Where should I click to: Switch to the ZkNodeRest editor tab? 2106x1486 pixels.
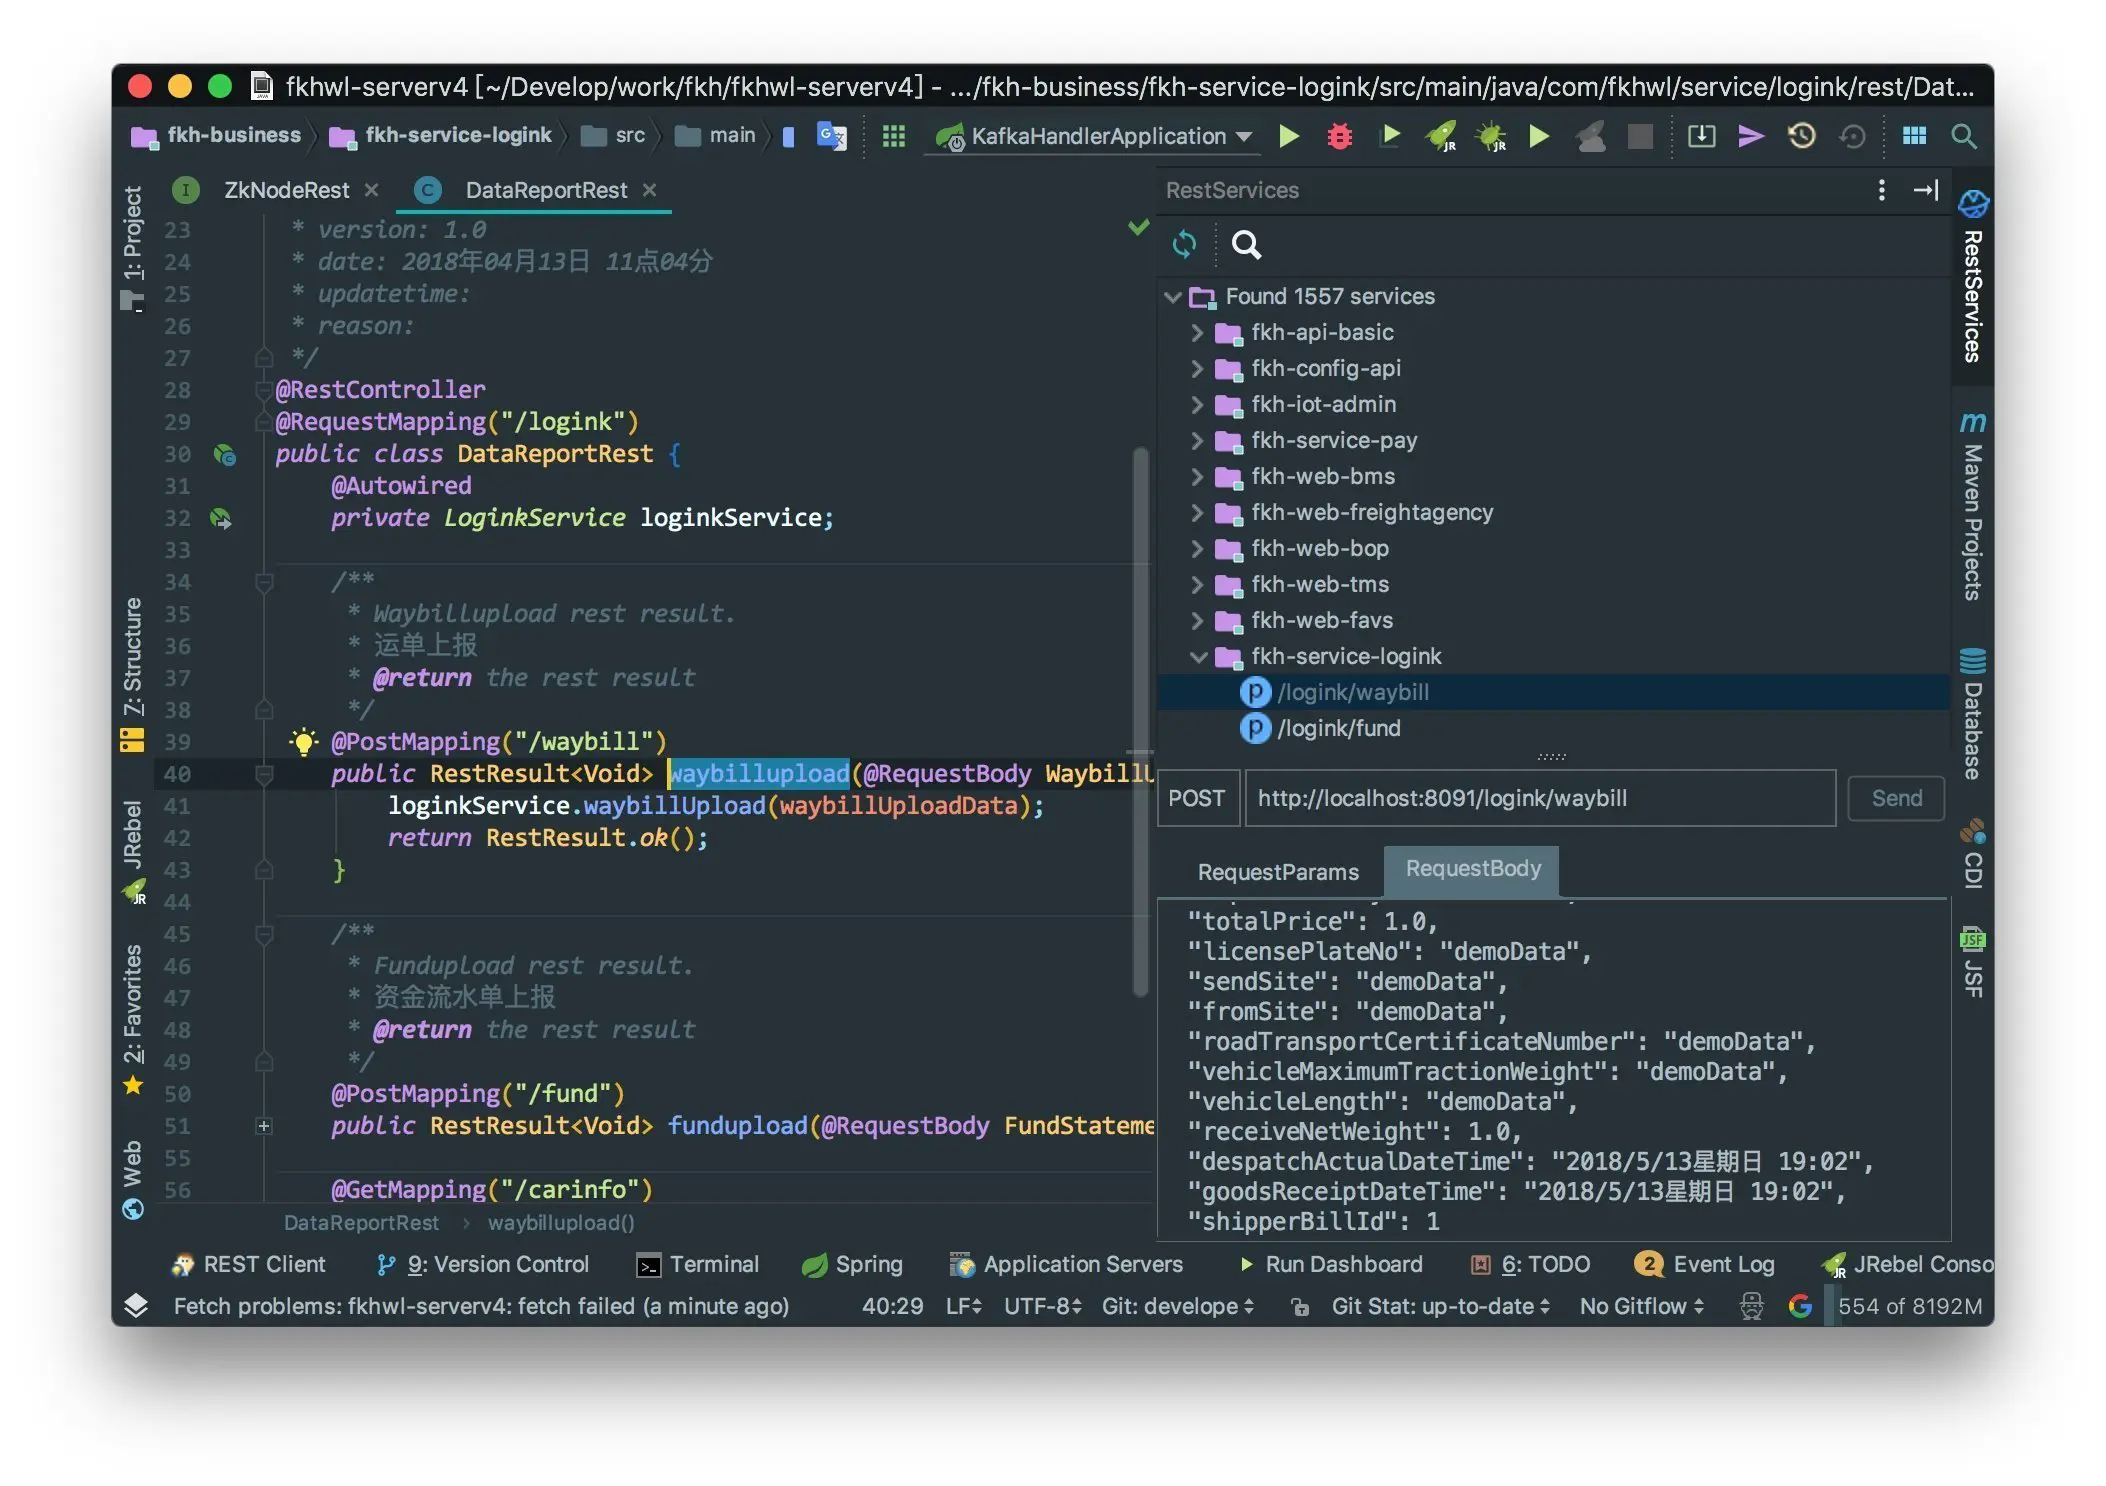(x=286, y=190)
